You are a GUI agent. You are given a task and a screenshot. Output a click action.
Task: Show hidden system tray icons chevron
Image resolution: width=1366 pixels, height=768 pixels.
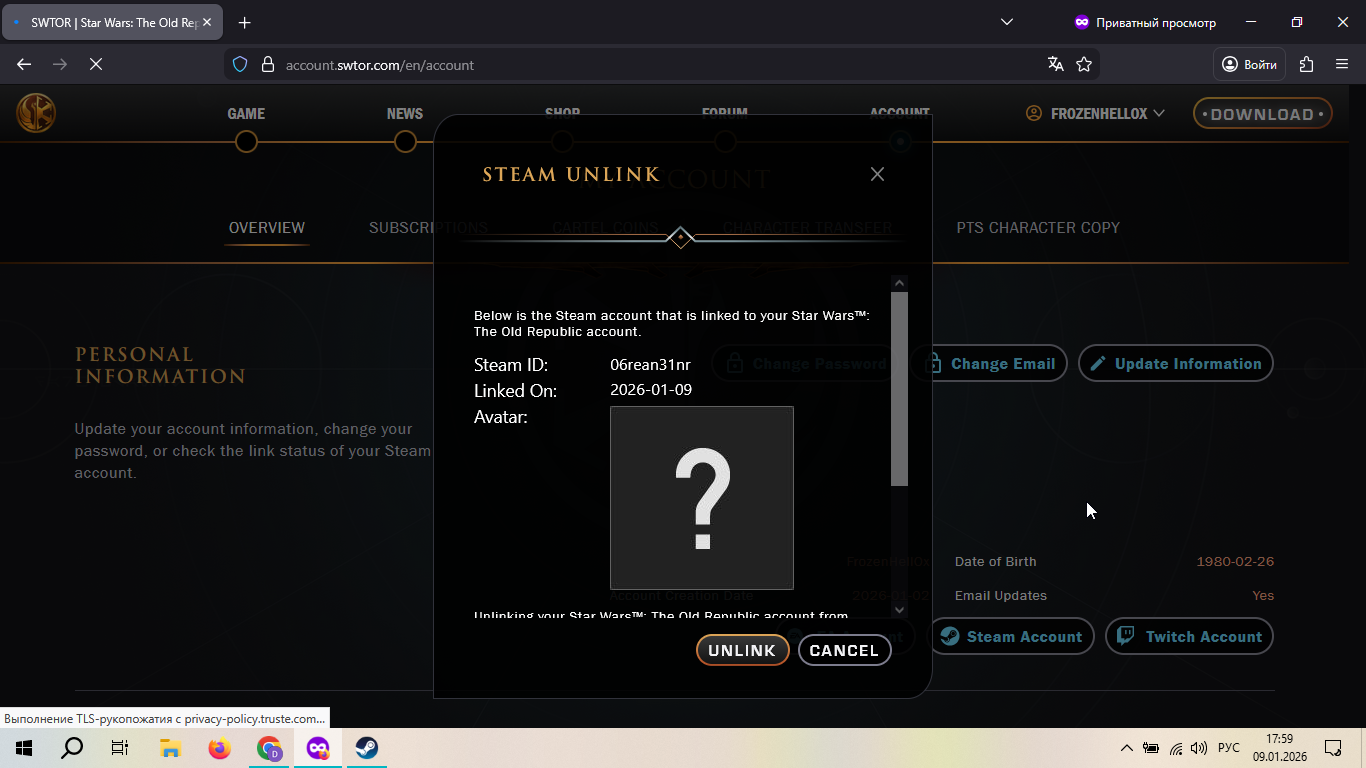1127,748
